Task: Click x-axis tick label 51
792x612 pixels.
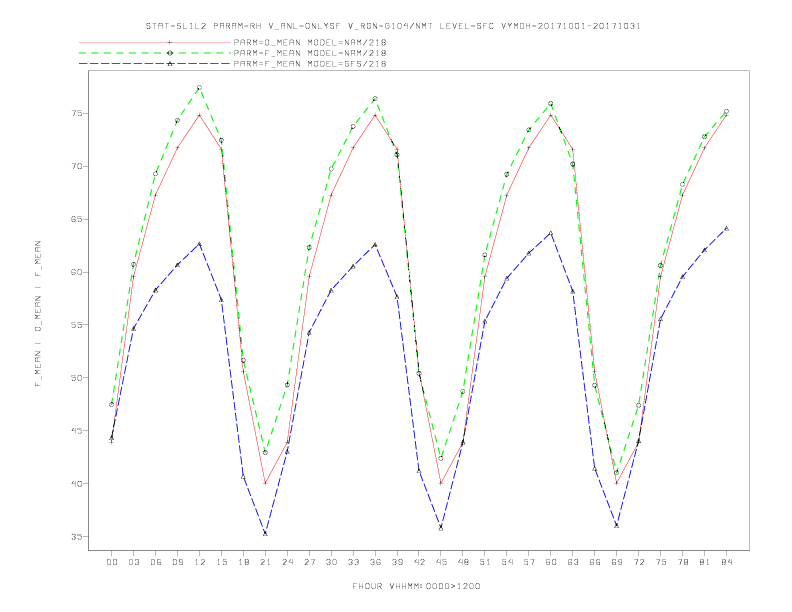Action: tap(485, 562)
